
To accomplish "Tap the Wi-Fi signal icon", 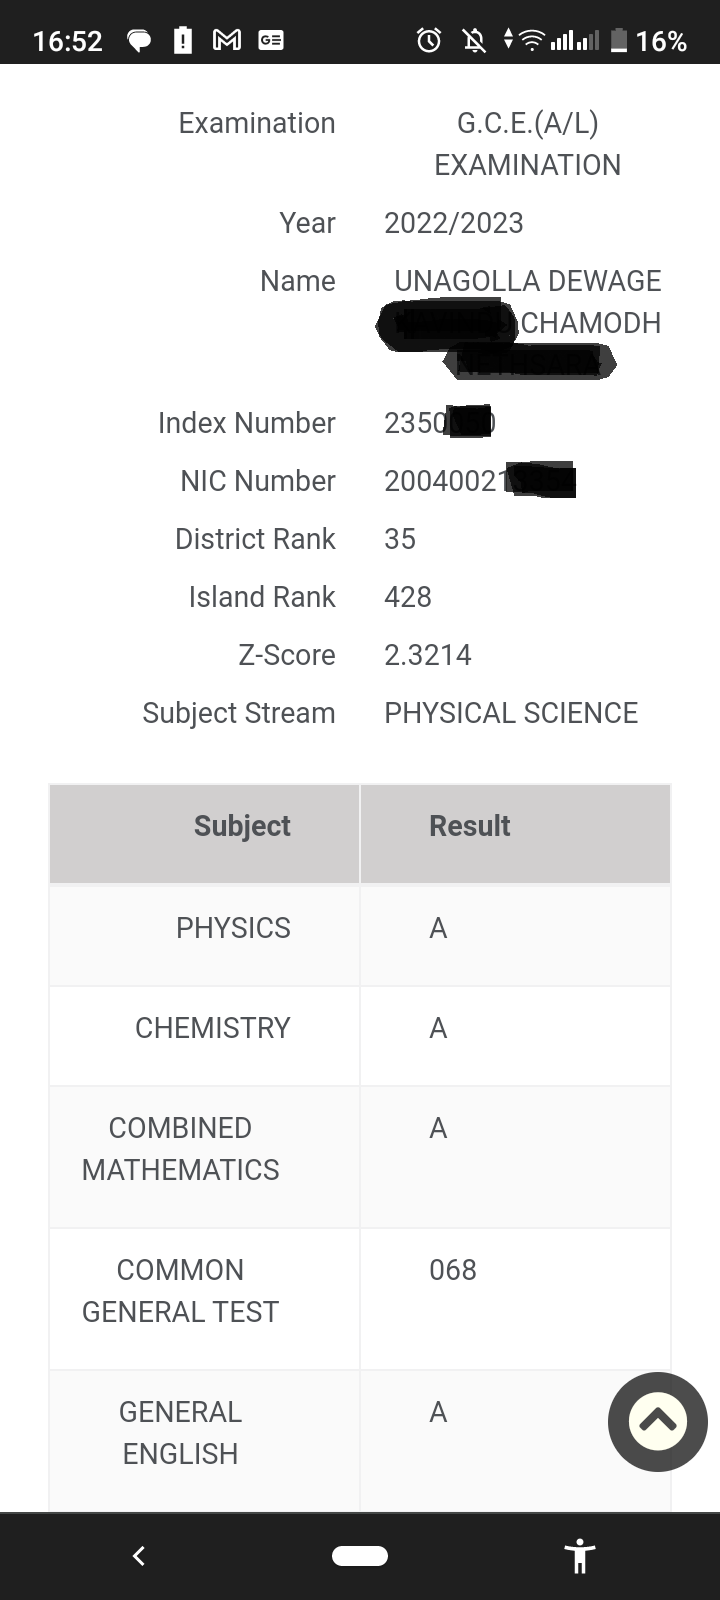I will [532, 40].
